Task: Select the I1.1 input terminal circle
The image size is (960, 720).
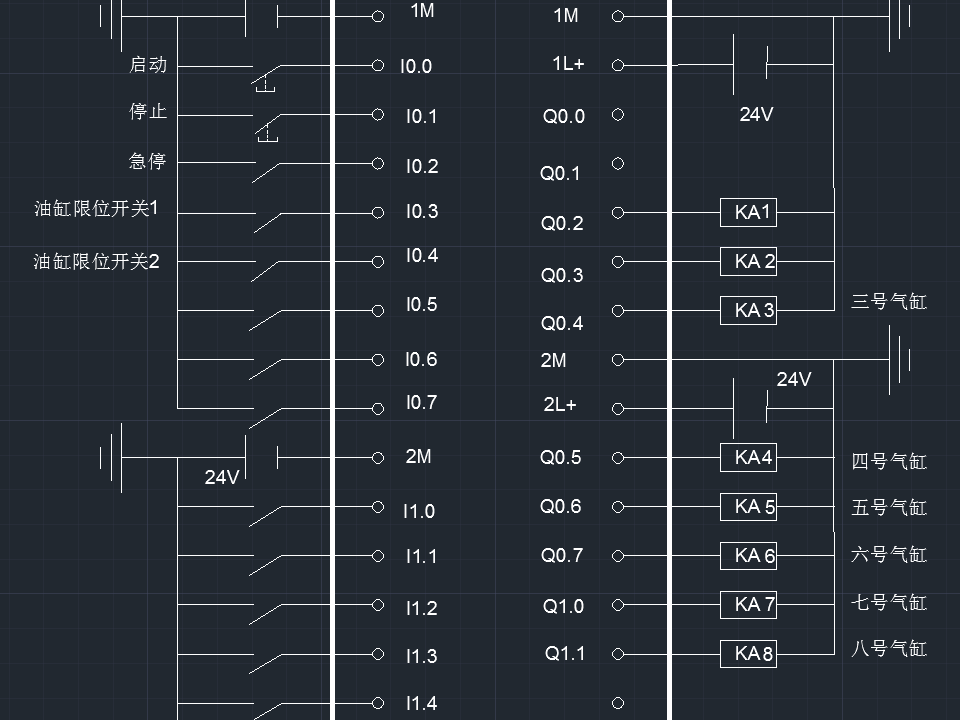Action: [378, 556]
